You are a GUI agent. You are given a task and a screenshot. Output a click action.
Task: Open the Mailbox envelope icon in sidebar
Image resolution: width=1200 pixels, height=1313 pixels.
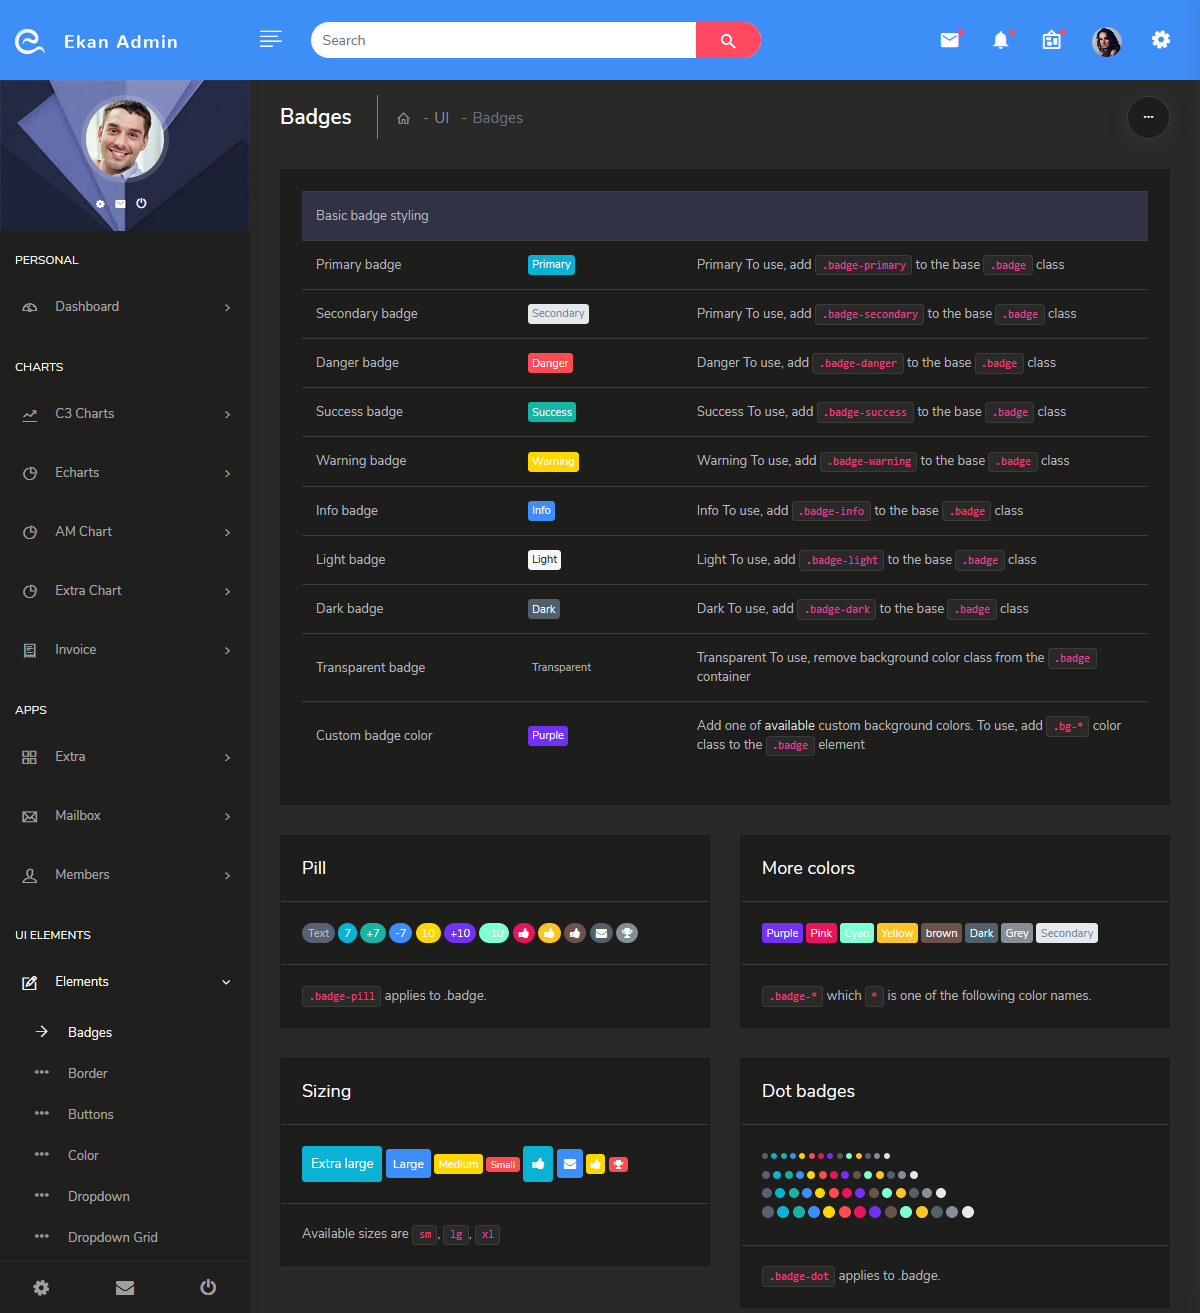30,815
